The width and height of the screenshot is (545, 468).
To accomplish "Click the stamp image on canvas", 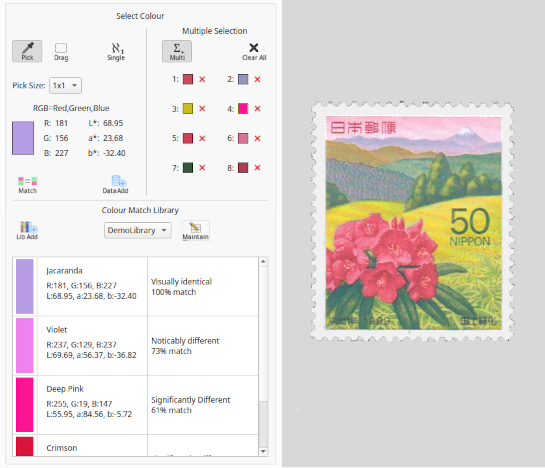I will pos(412,221).
